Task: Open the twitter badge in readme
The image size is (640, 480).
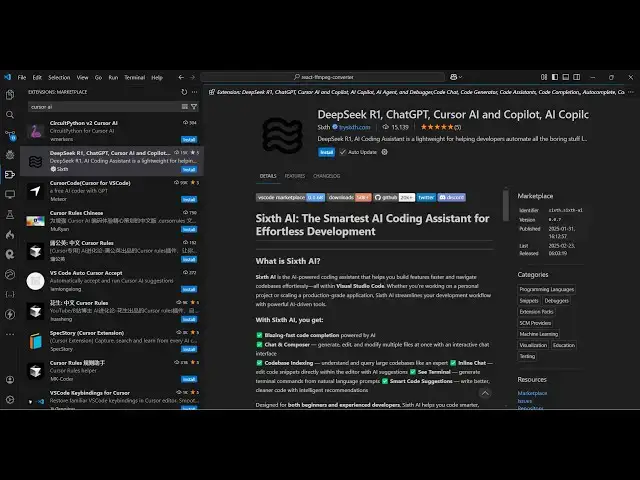Action: 427,198
